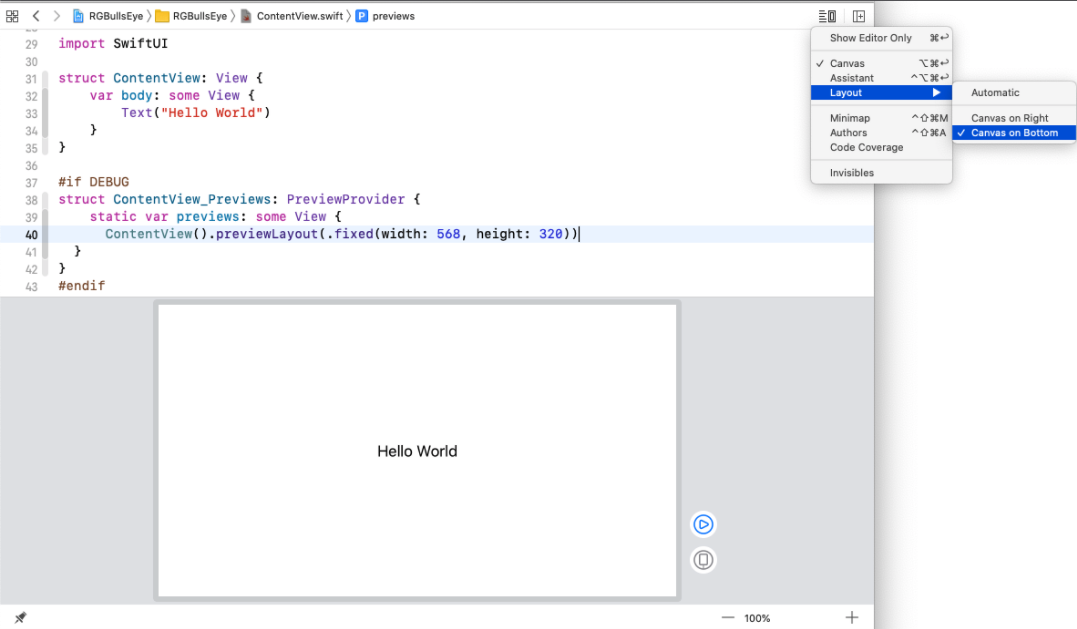
Task: Choose the Assistant menu option
Action: click(881, 78)
